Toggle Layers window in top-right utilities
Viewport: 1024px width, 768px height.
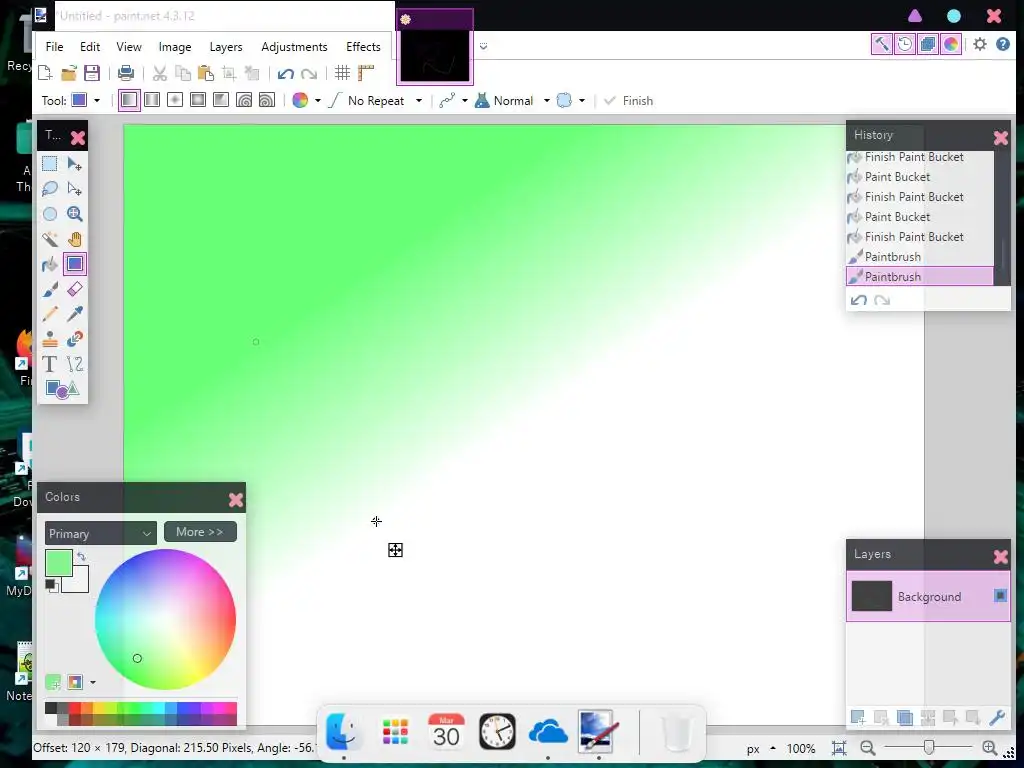click(927, 44)
